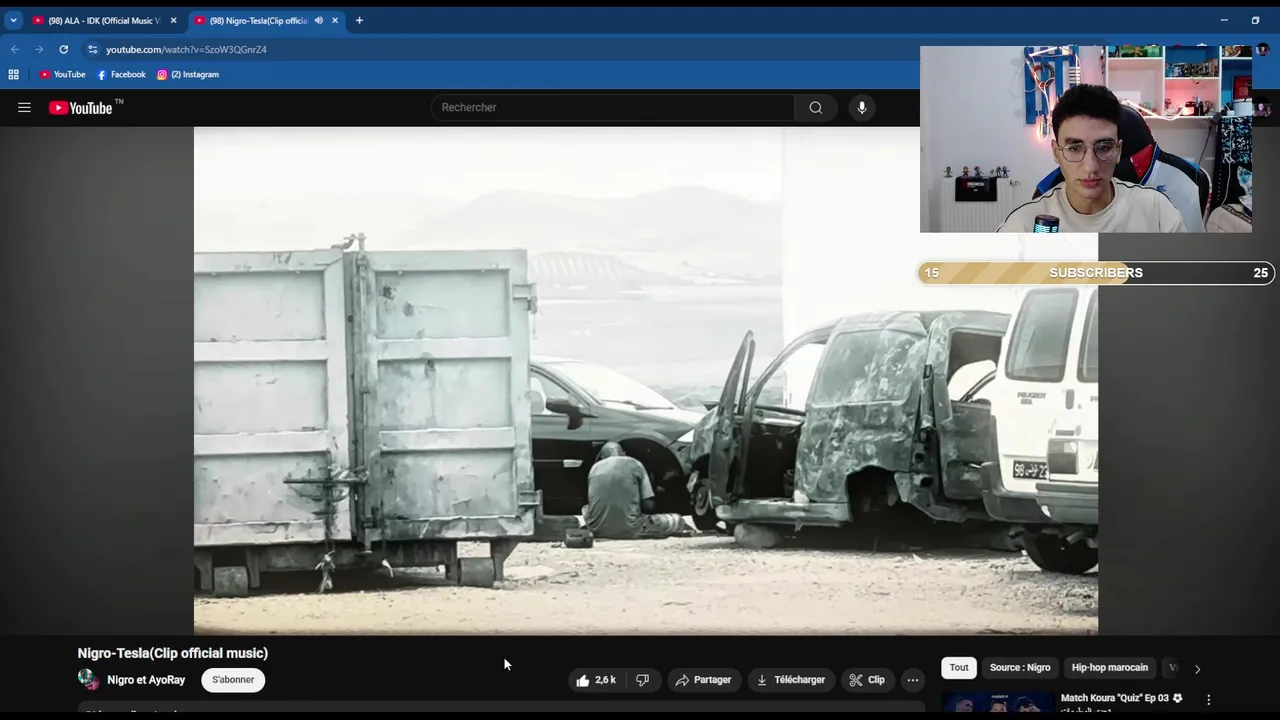Open the YouTube bookmark
The width and height of the screenshot is (1280, 720).
tap(62, 74)
